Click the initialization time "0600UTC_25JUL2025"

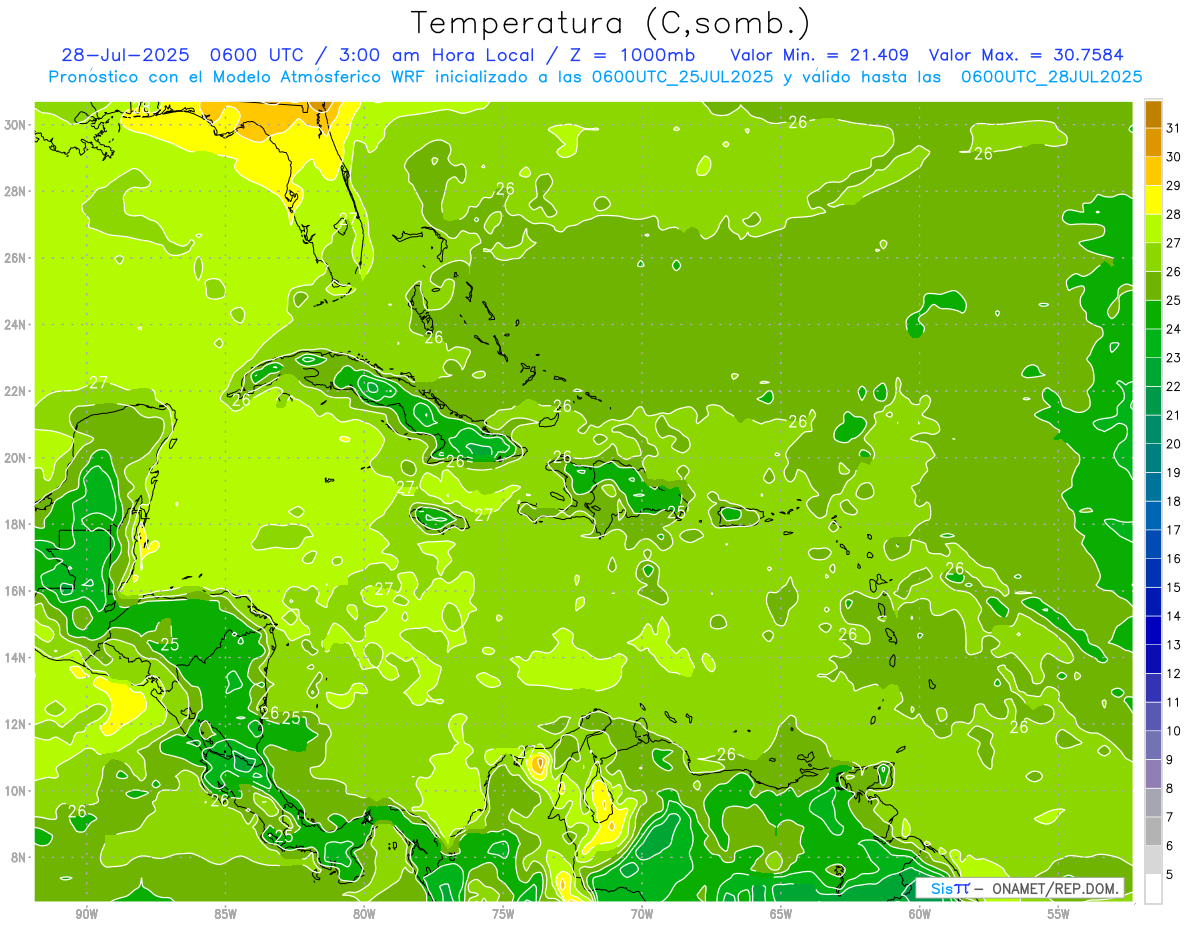pos(682,76)
